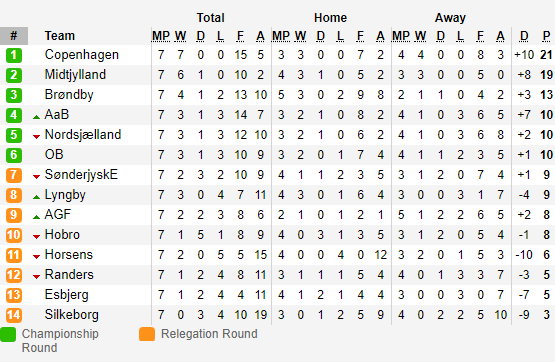This screenshot has width=555, height=362.
Task: Click the orange rank 7 badge
Action: 14,175
